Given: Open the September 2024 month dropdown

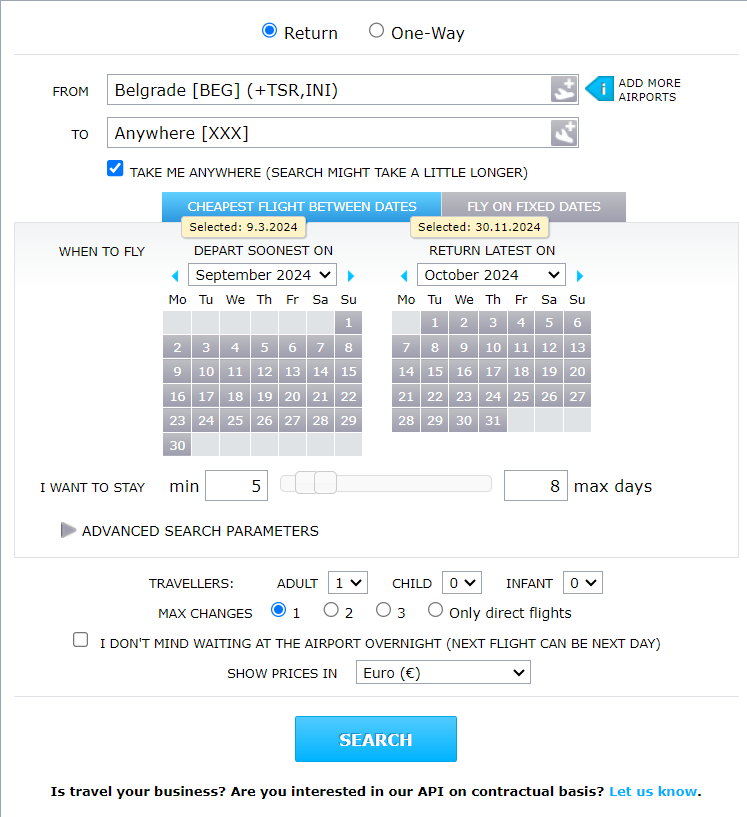Looking at the screenshot, I should click(263, 275).
